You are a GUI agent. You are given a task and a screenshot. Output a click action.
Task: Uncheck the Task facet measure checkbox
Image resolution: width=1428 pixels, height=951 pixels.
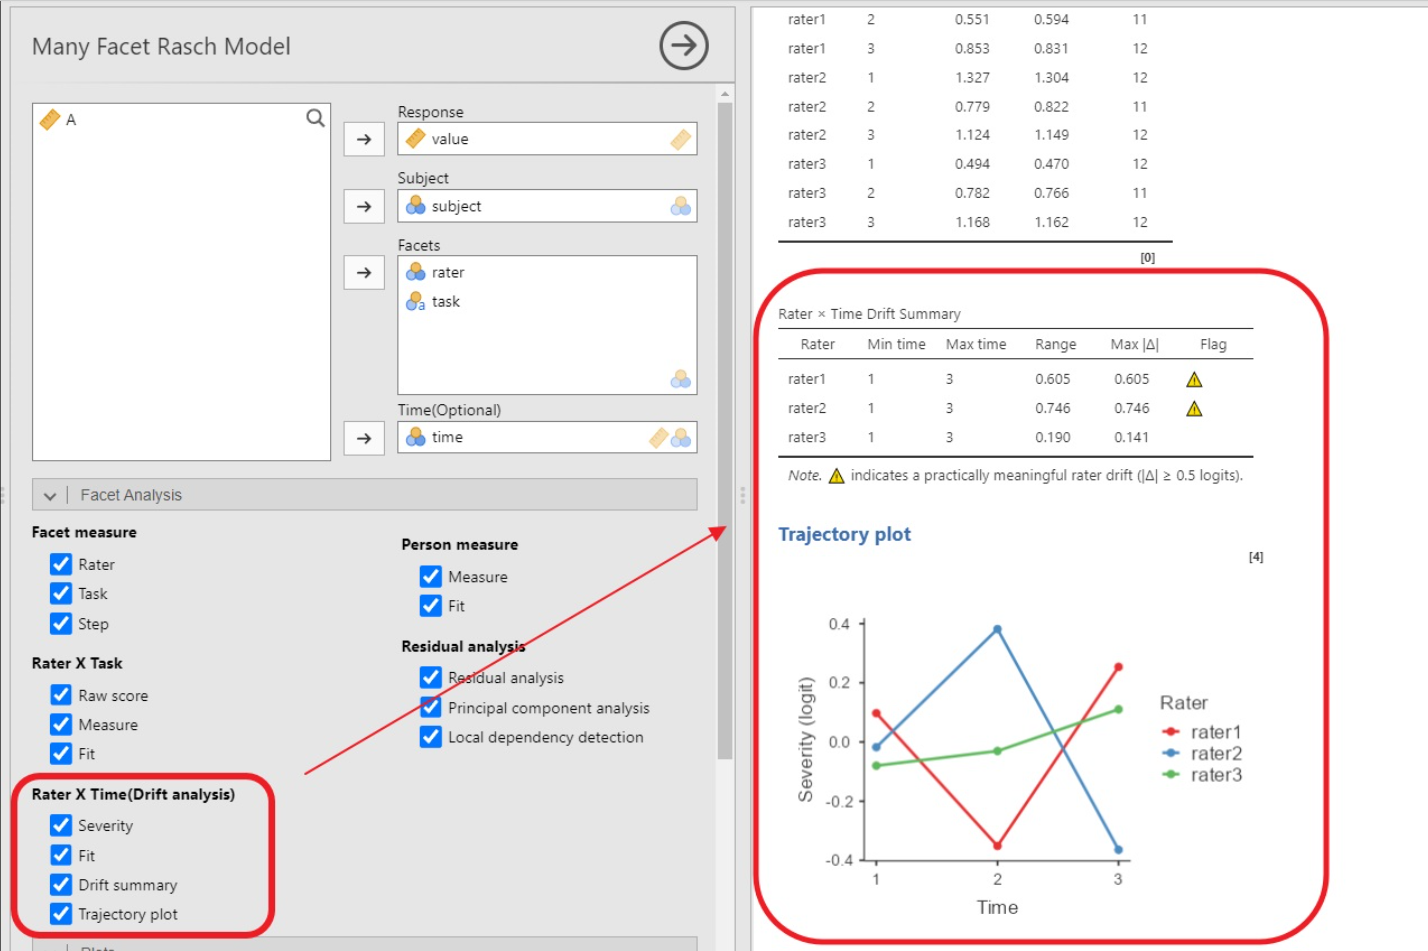[x=61, y=593]
